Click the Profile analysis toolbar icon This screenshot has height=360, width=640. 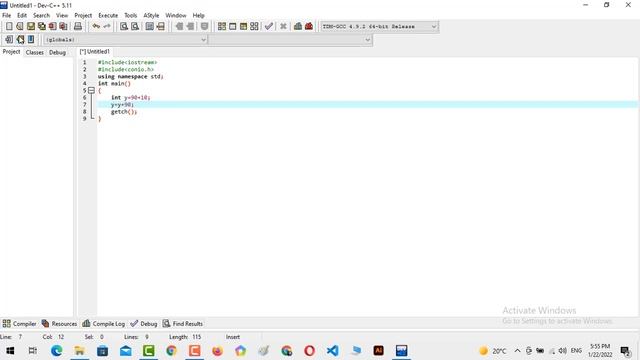click(298, 27)
